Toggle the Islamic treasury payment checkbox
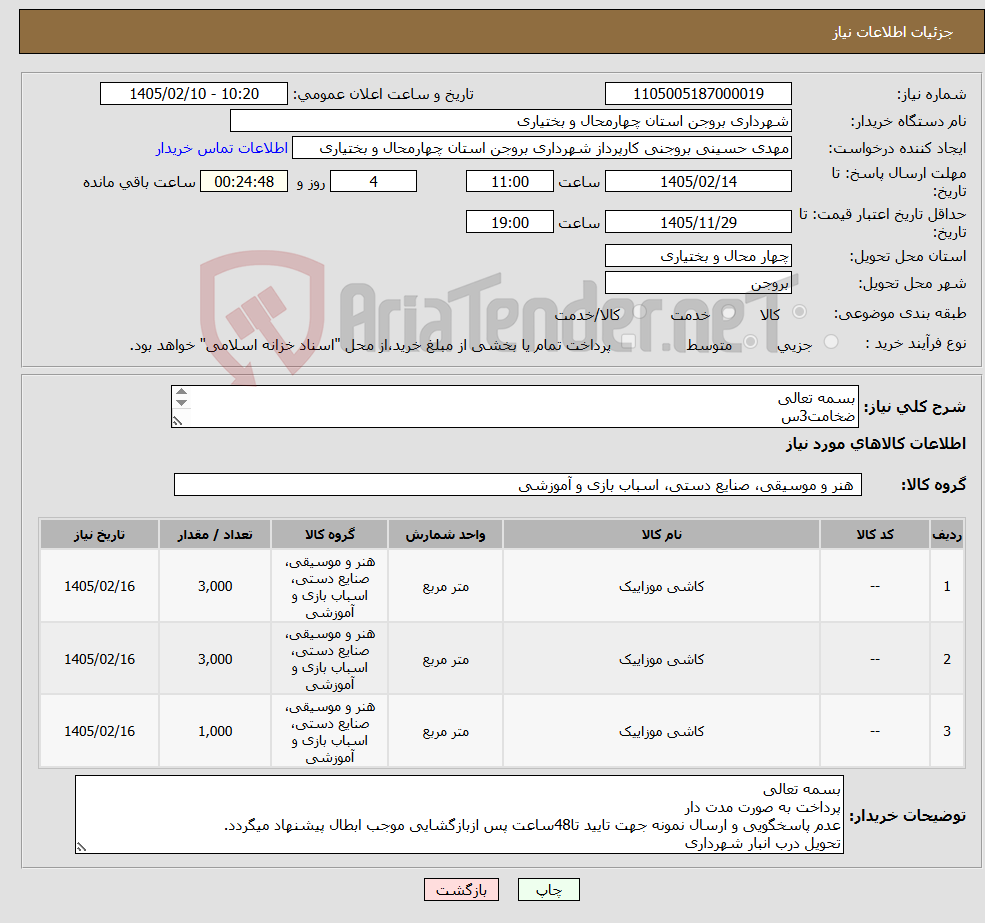Screen dimensions: 985x923 (x=628, y=342)
